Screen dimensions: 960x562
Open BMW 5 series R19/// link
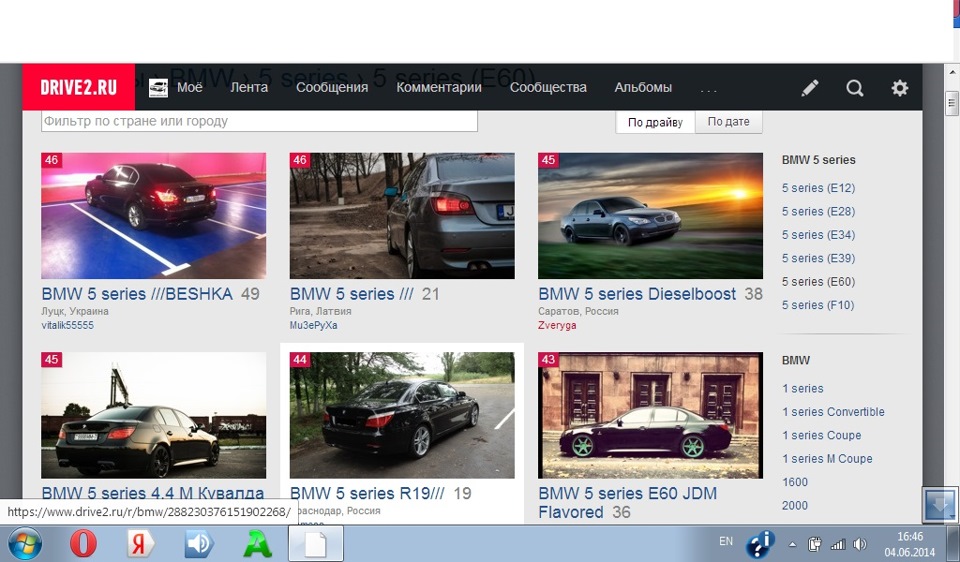pyautogui.click(x=367, y=493)
